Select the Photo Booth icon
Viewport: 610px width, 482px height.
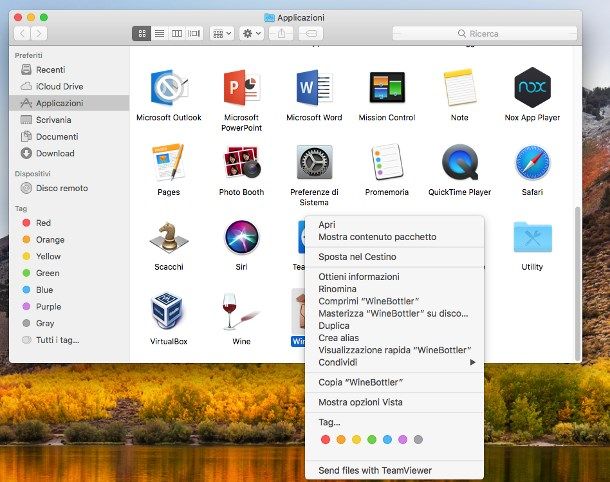[x=241, y=162]
